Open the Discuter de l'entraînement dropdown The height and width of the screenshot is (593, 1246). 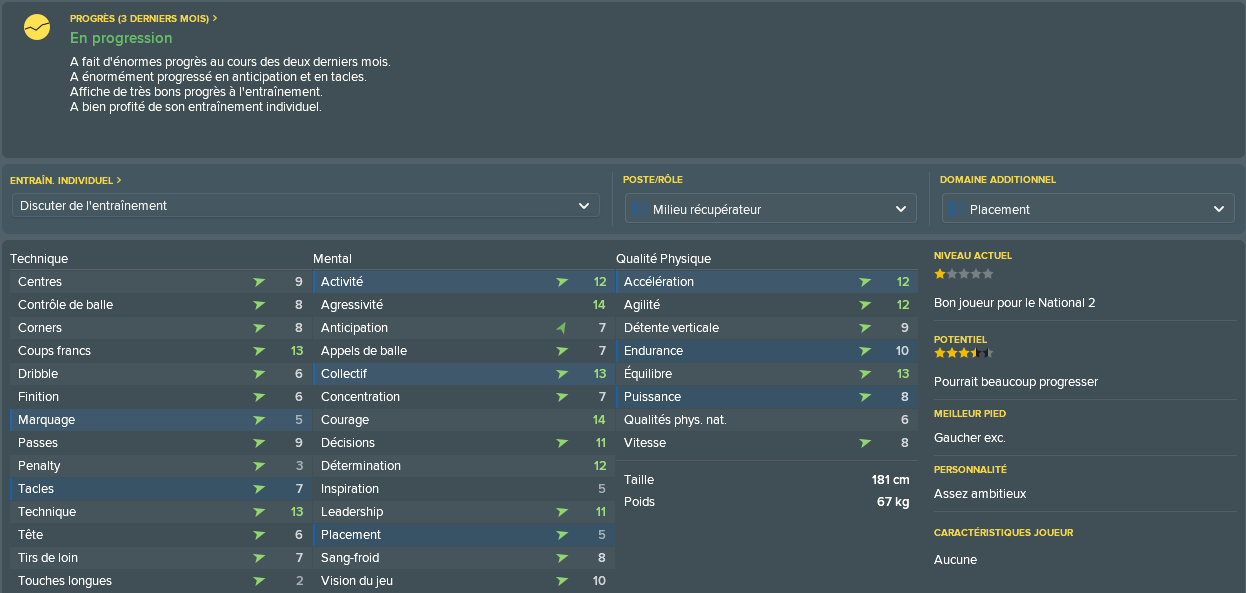pos(306,205)
